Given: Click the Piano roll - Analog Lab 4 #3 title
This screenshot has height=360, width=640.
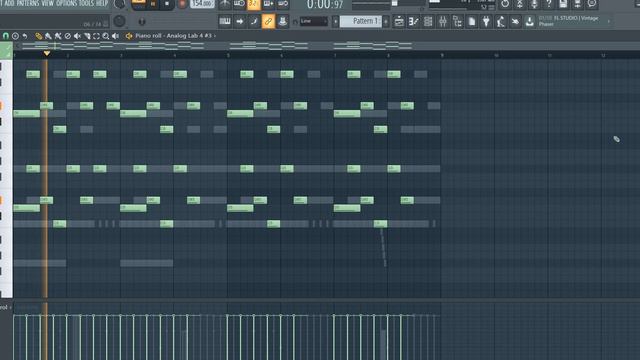Looking at the screenshot, I should (173, 36).
